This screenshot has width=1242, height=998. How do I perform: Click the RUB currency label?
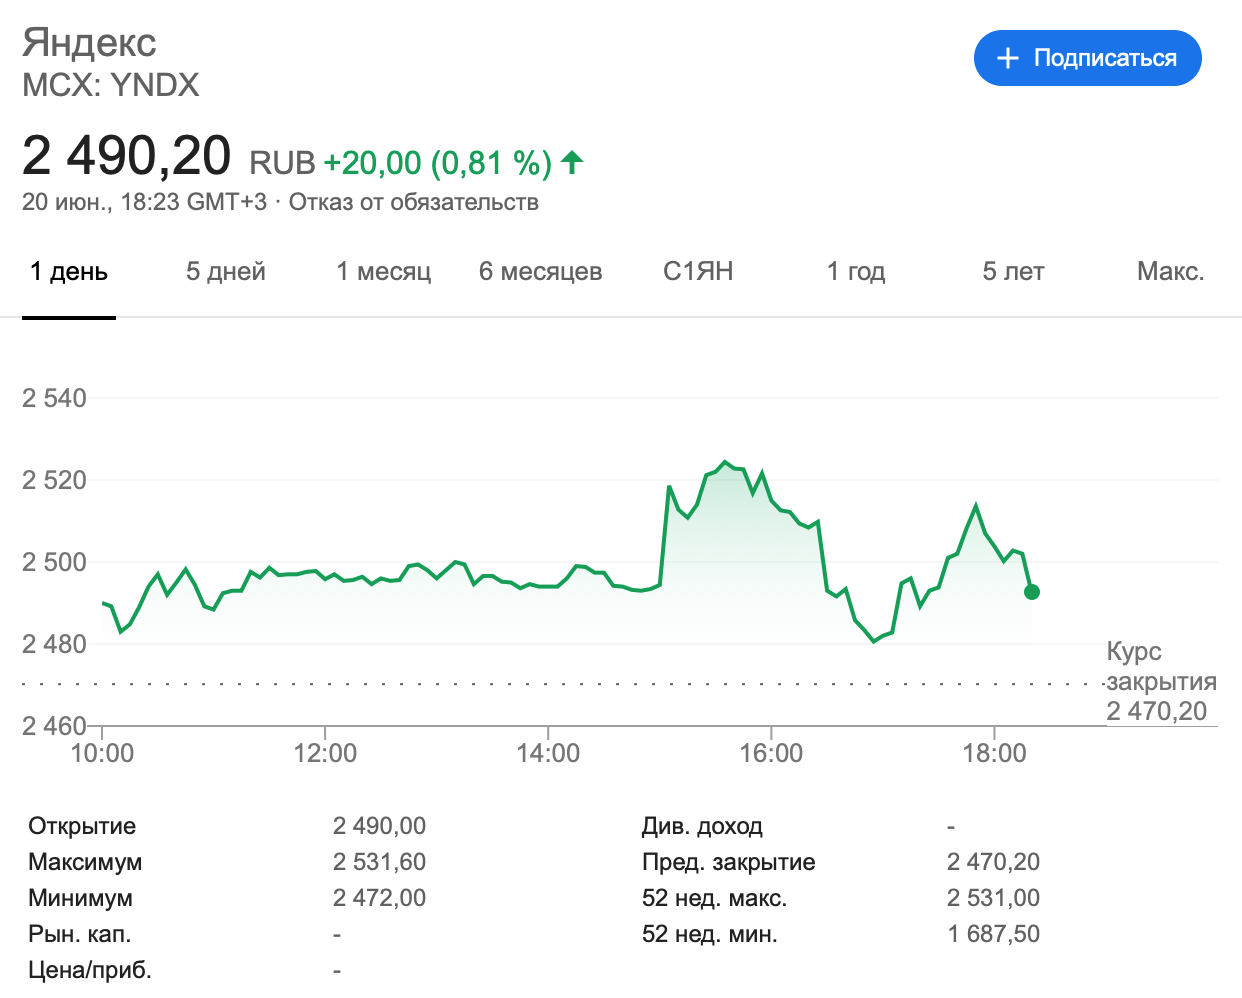[282, 163]
